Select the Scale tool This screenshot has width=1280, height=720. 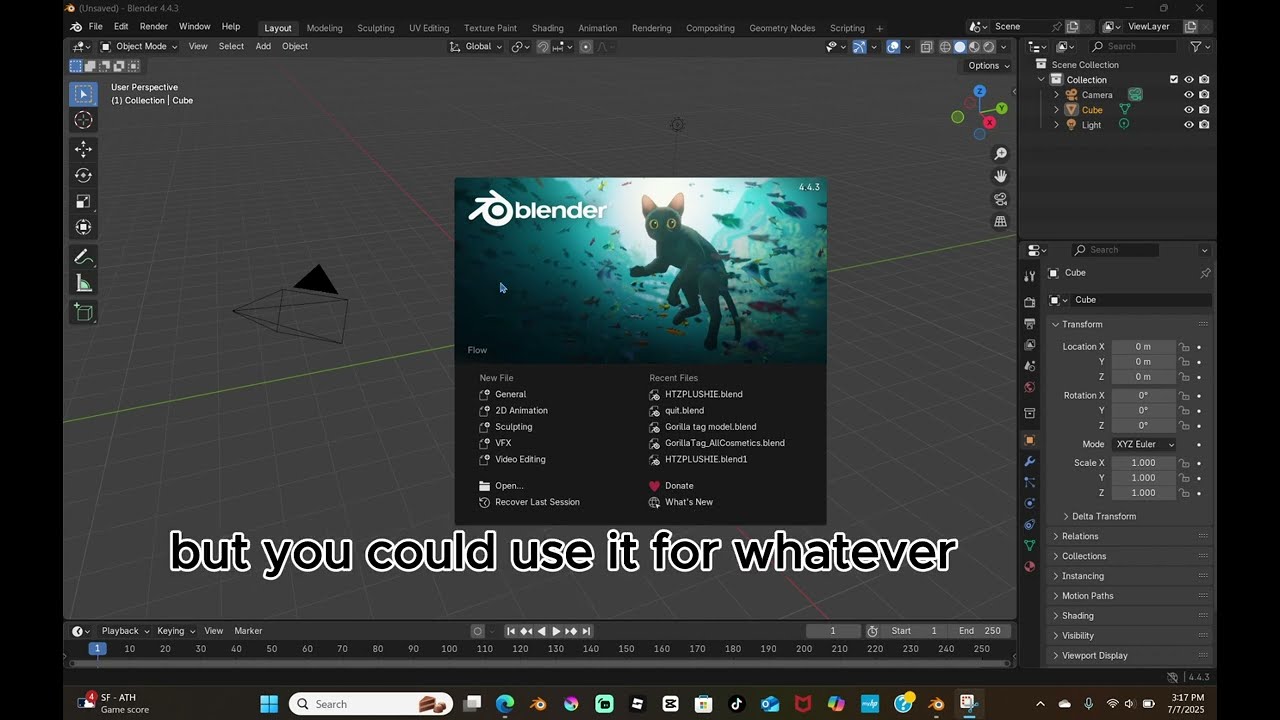click(x=84, y=201)
